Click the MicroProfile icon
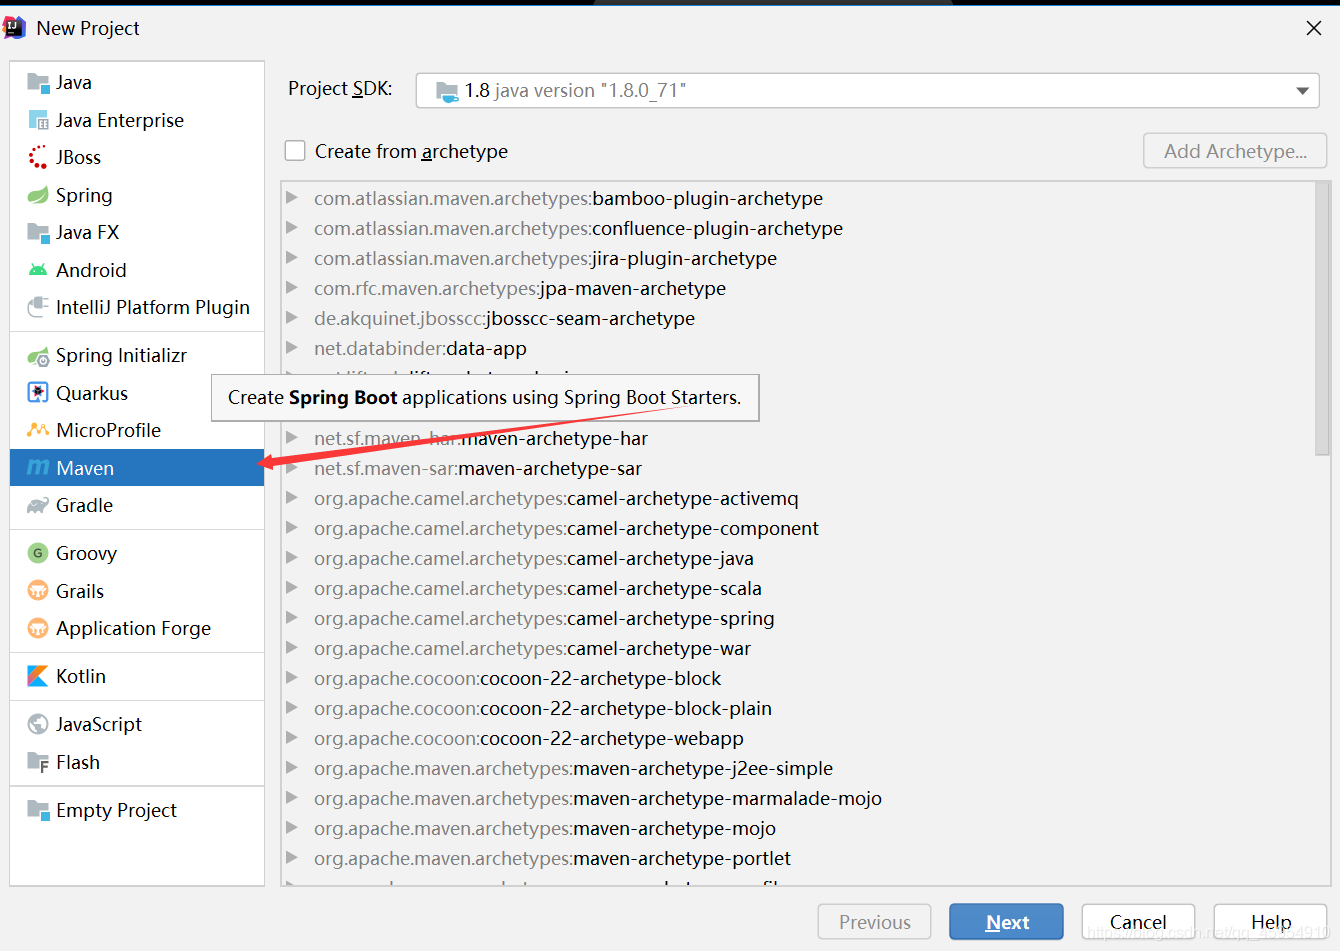The image size is (1340, 951). [x=38, y=431]
